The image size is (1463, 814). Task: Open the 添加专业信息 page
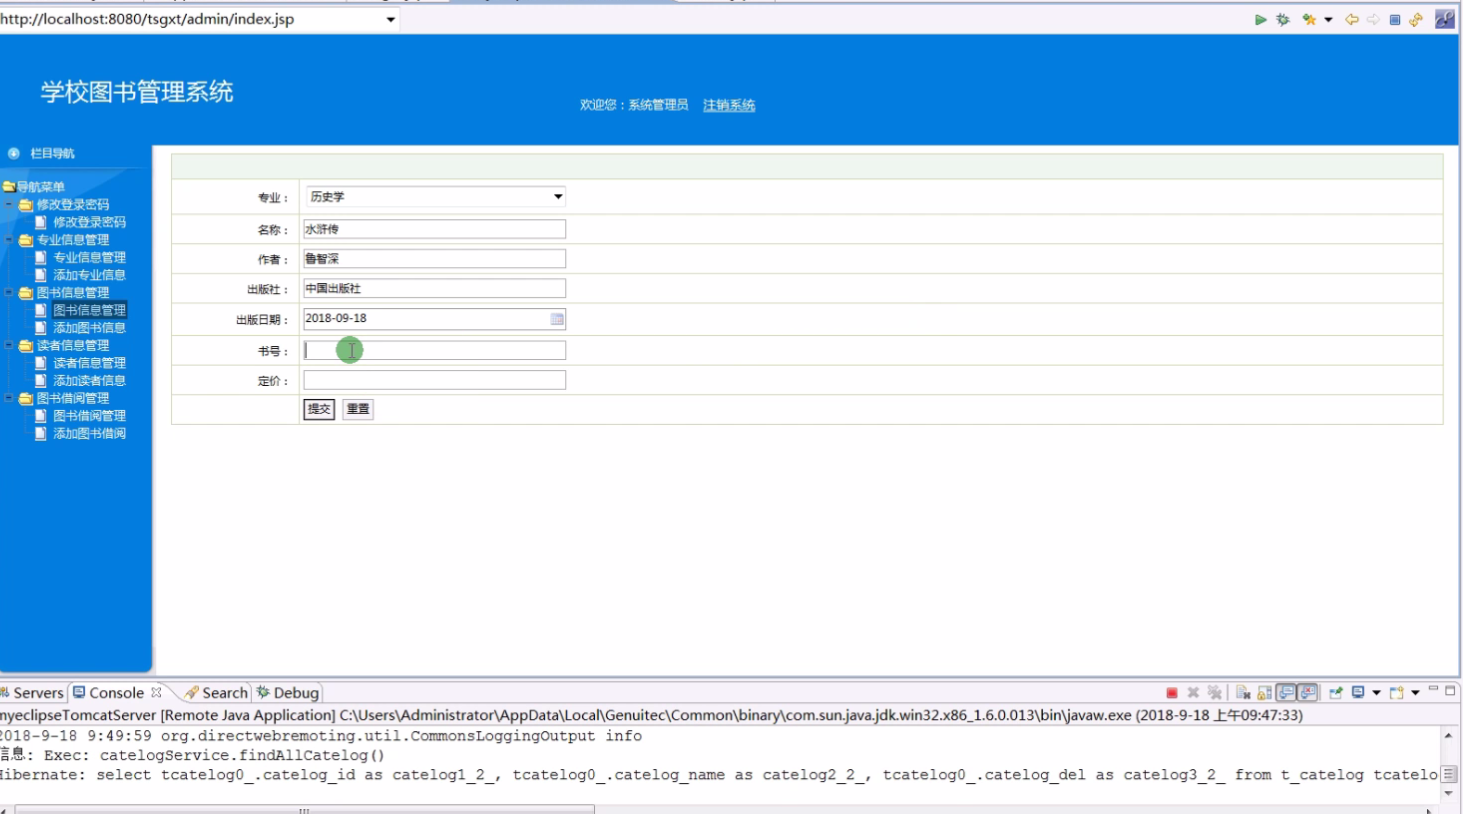pyautogui.click(x=89, y=275)
